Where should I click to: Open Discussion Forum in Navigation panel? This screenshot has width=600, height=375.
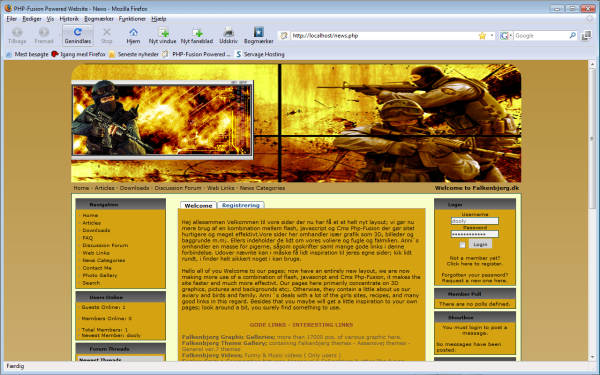pyautogui.click(x=105, y=245)
